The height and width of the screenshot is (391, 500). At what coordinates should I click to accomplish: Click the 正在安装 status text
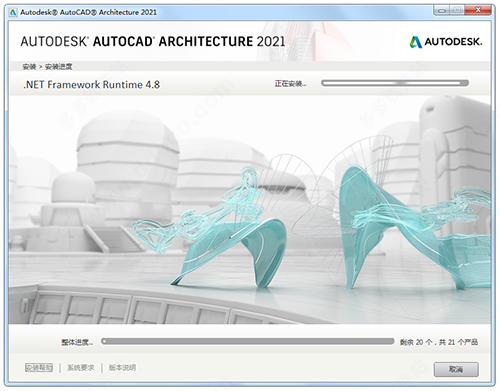pos(290,84)
